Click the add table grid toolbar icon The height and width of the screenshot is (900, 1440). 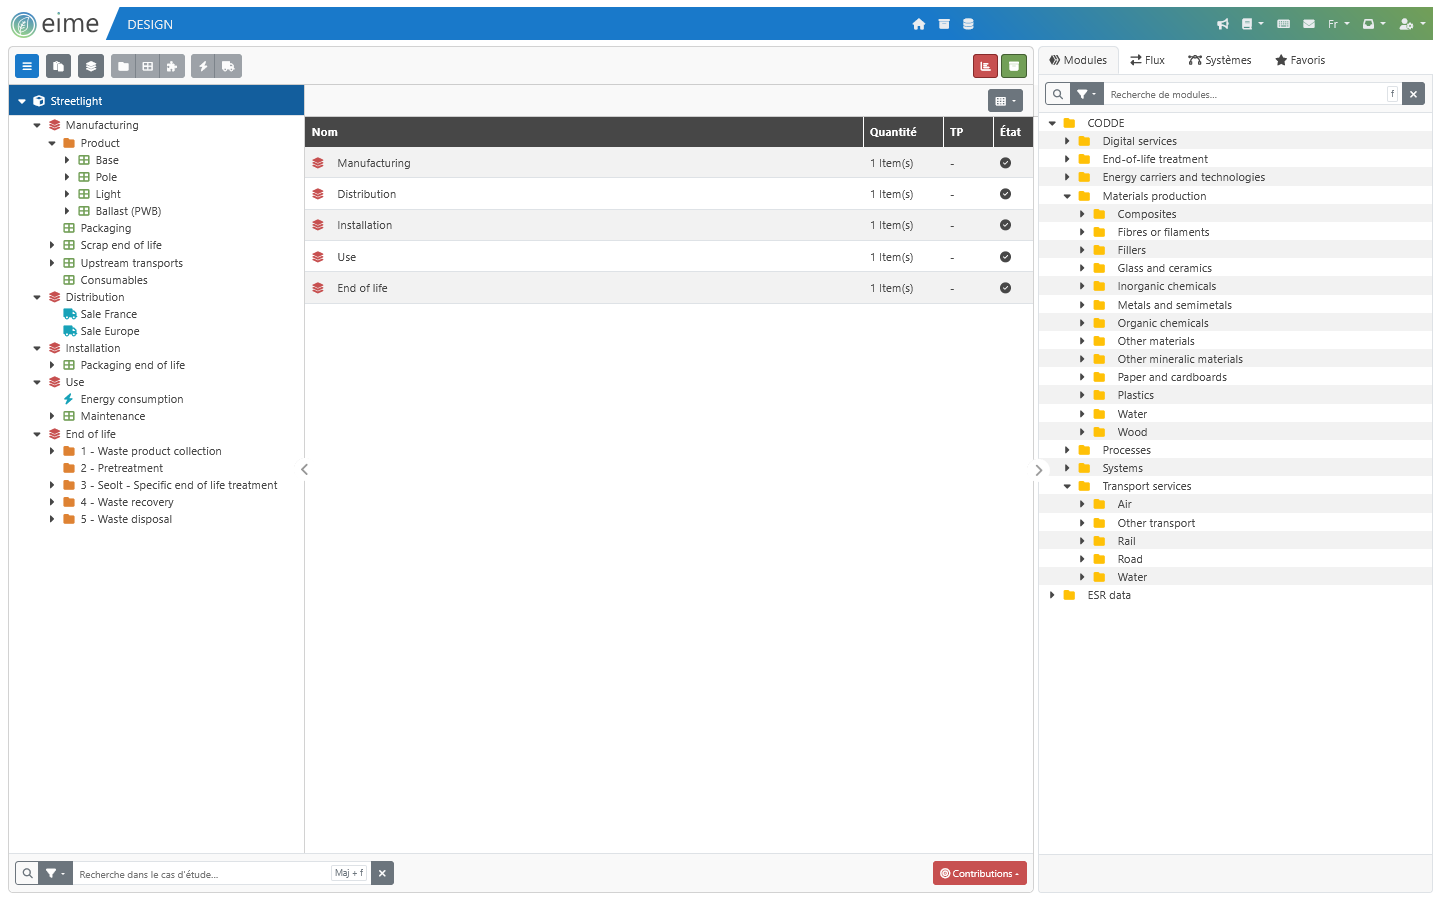147,66
